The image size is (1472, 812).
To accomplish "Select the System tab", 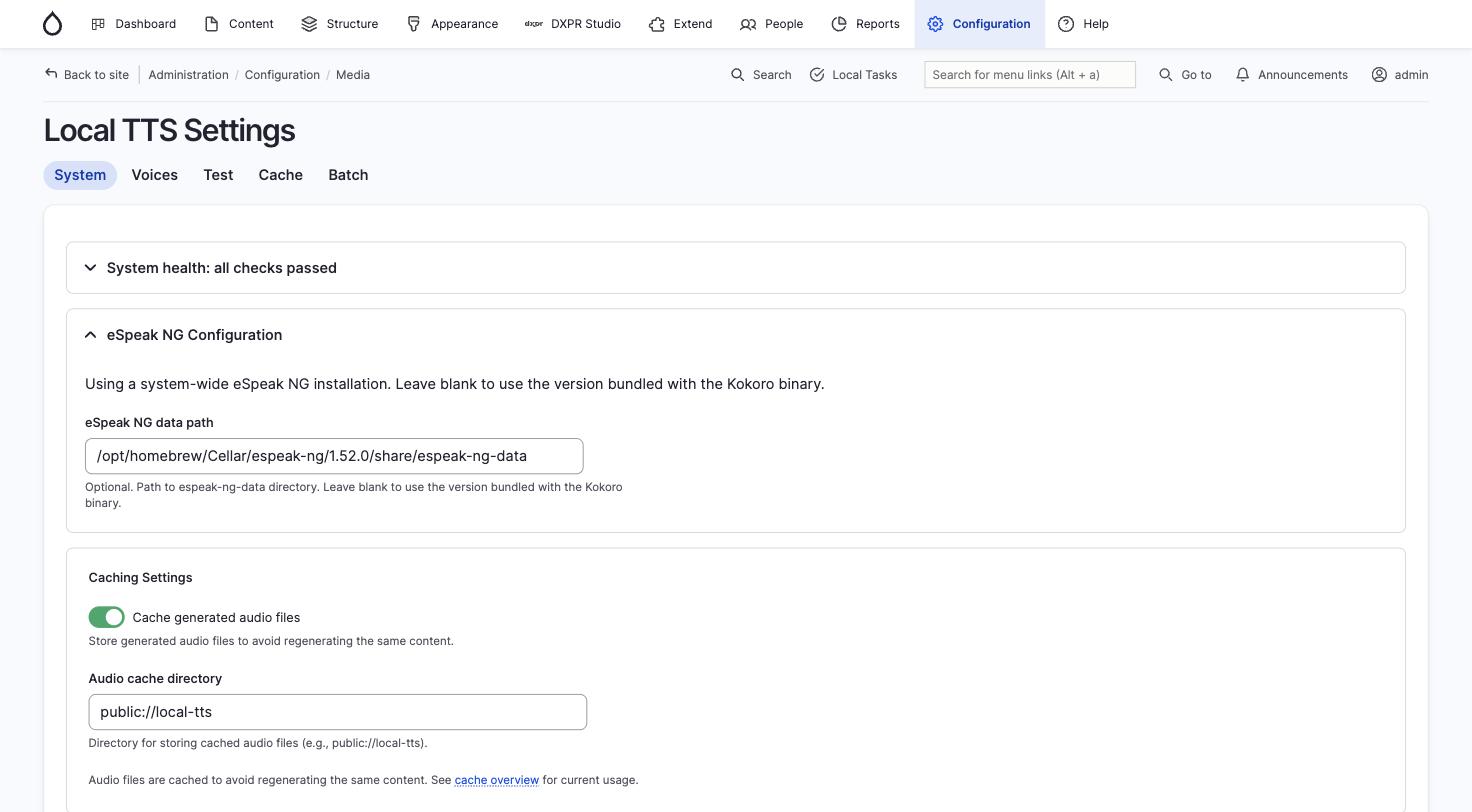I will [x=80, y=175].
